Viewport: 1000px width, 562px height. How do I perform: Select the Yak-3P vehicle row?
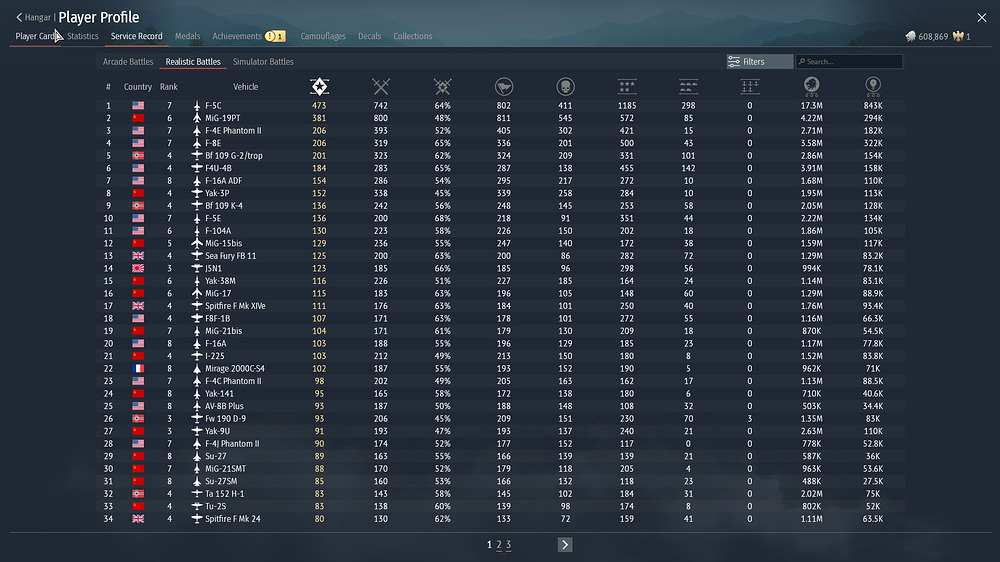coord(500,193)
